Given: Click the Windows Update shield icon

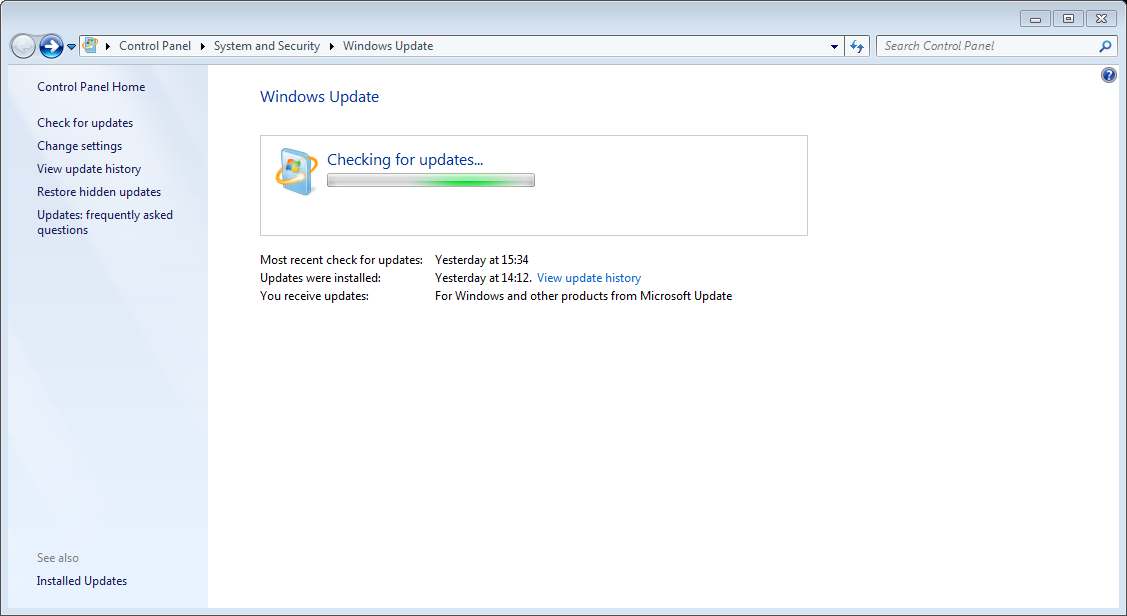Looking at the screenshot, I should 296,171.
